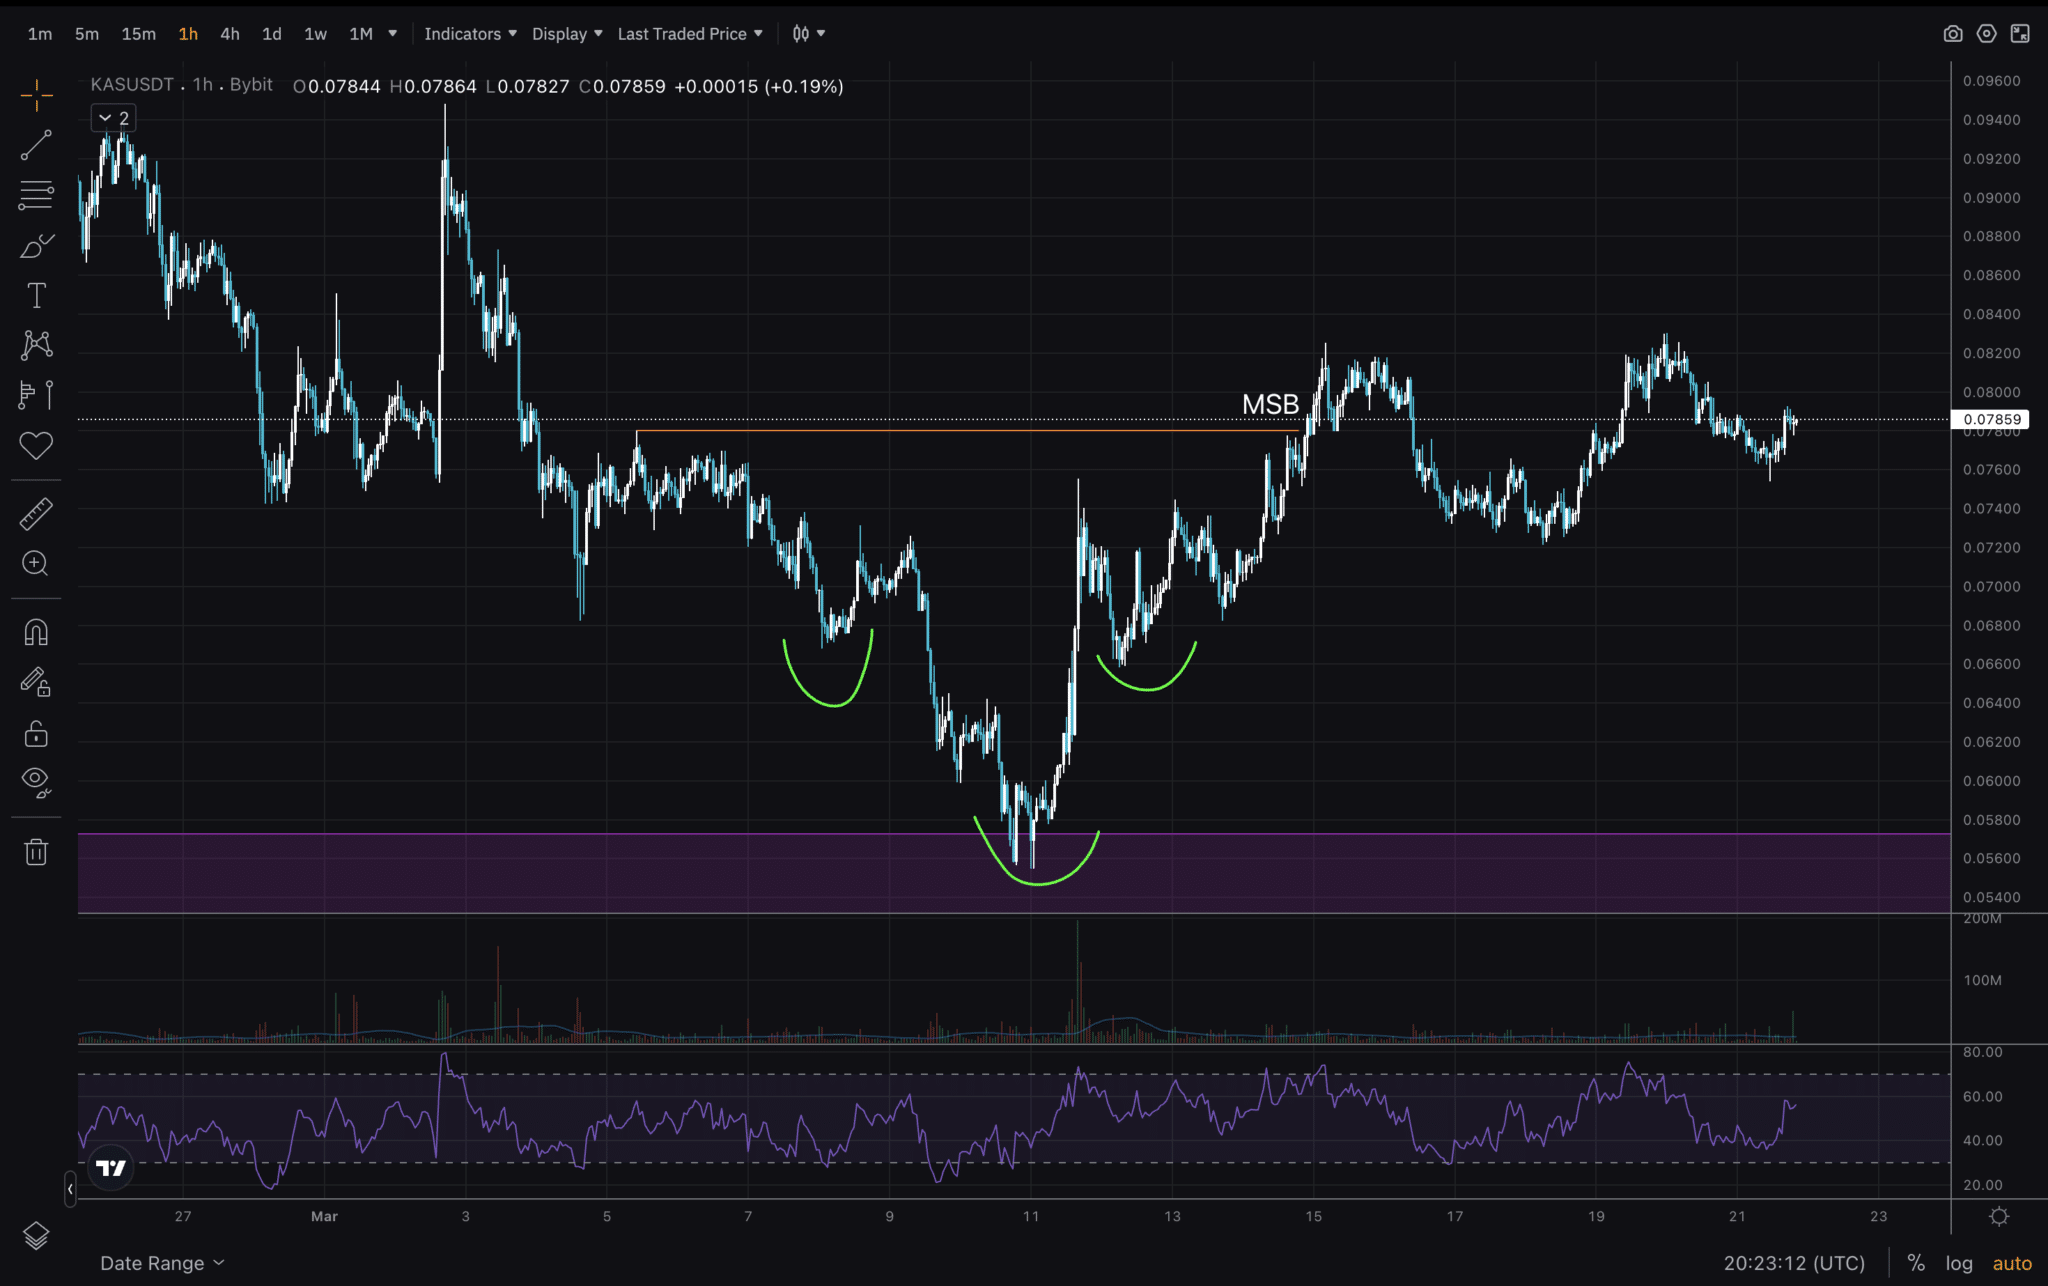Expand the collapsed left panel arrow
Image resolution: width=2048 pixels, height=1286 pixels.
click(70, 1190)
